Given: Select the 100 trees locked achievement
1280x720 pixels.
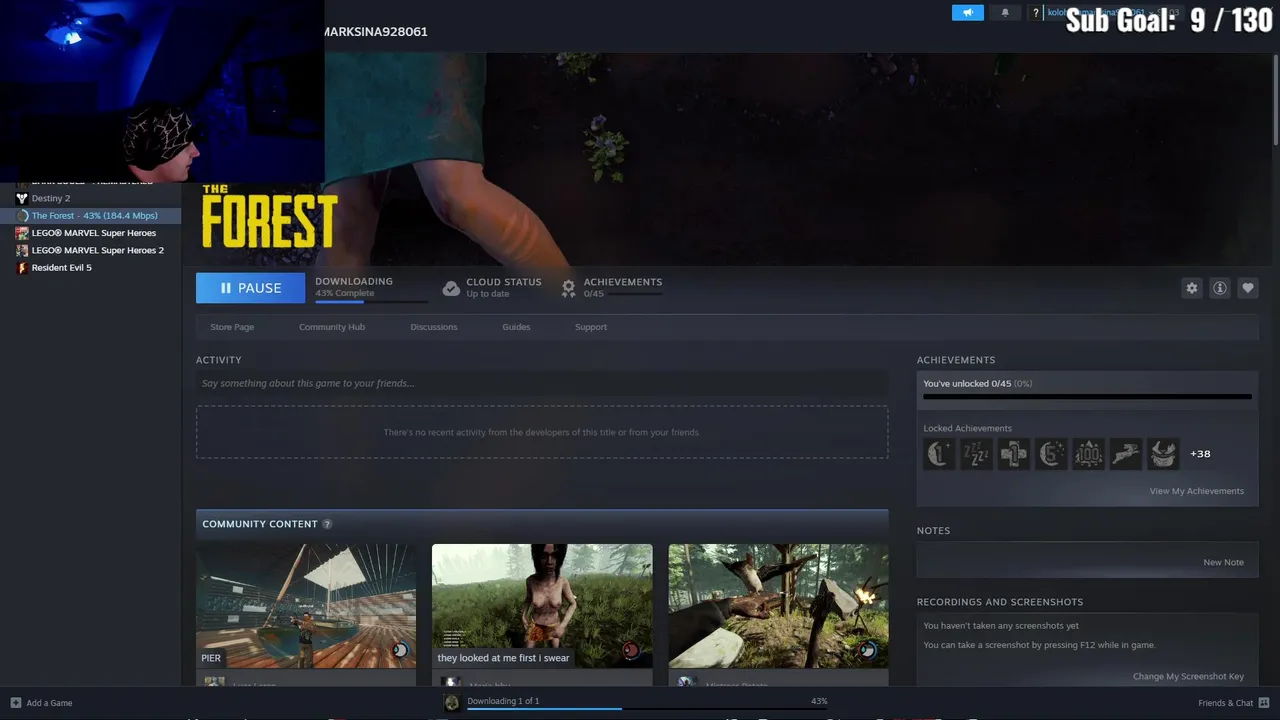Looking at the screenshot, I should point(1088,454).
